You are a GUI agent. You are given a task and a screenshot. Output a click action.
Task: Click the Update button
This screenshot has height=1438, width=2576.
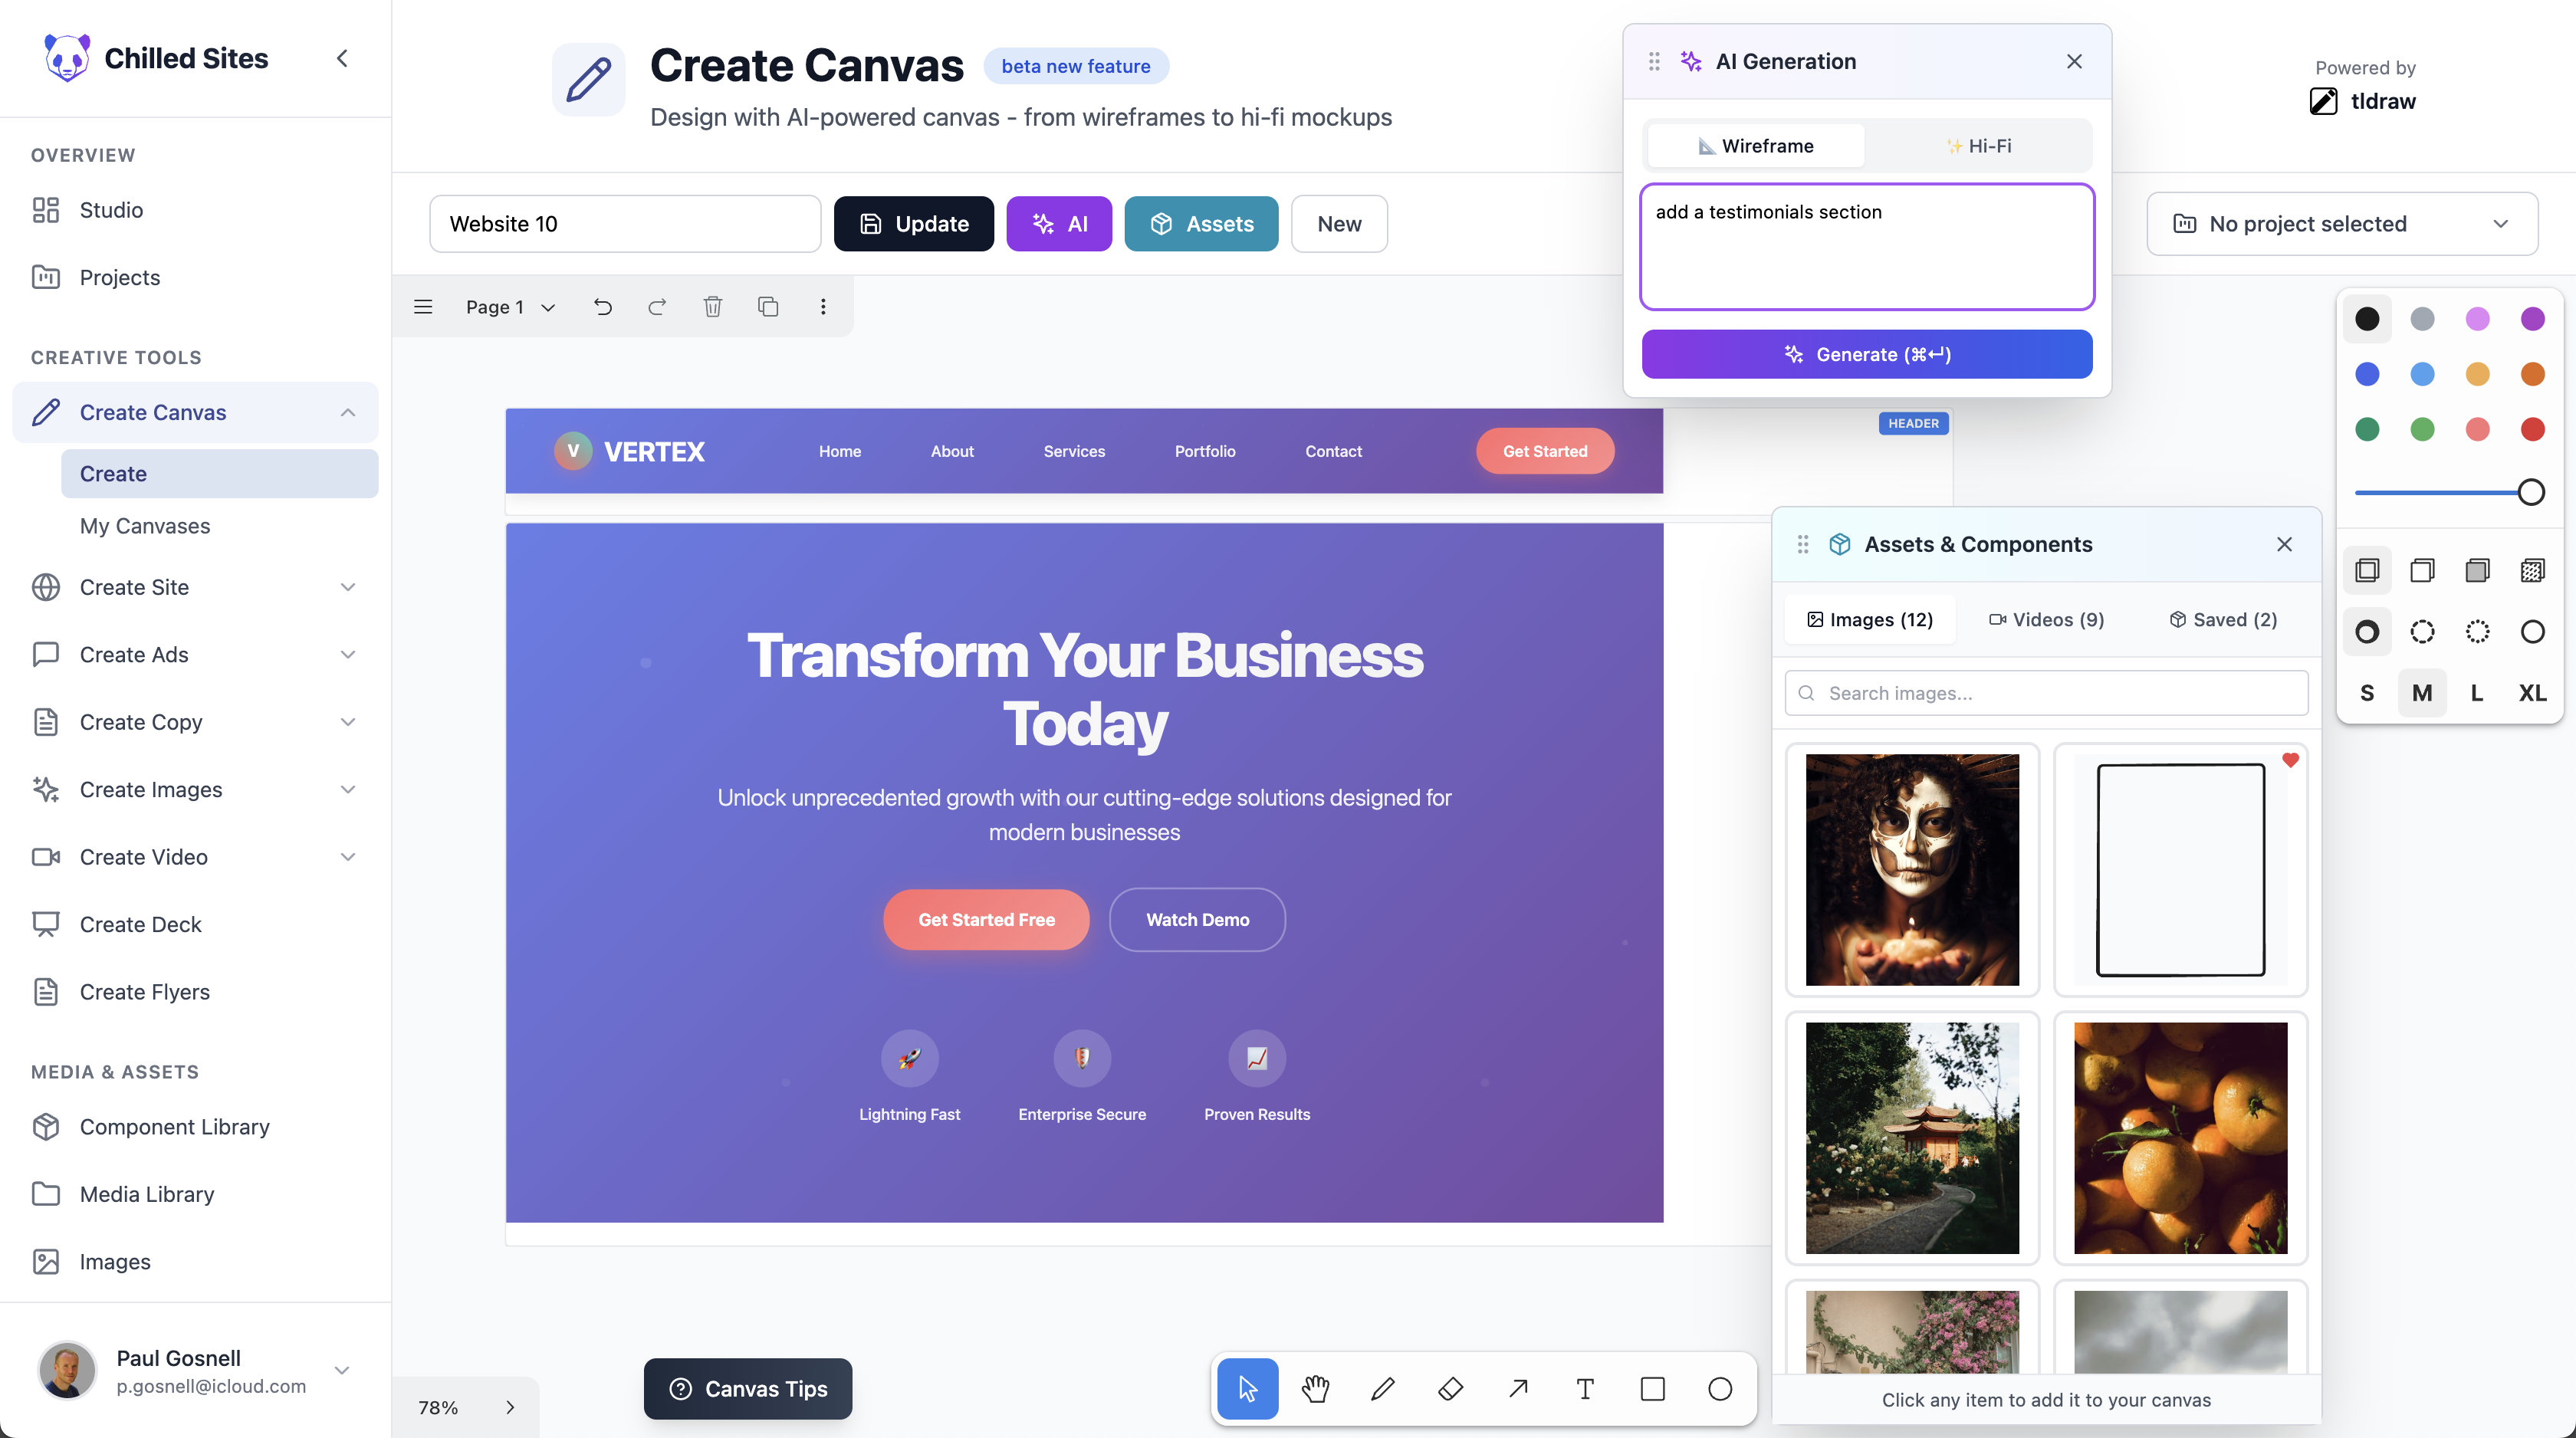pyautogui.click(x=913, y=224)
